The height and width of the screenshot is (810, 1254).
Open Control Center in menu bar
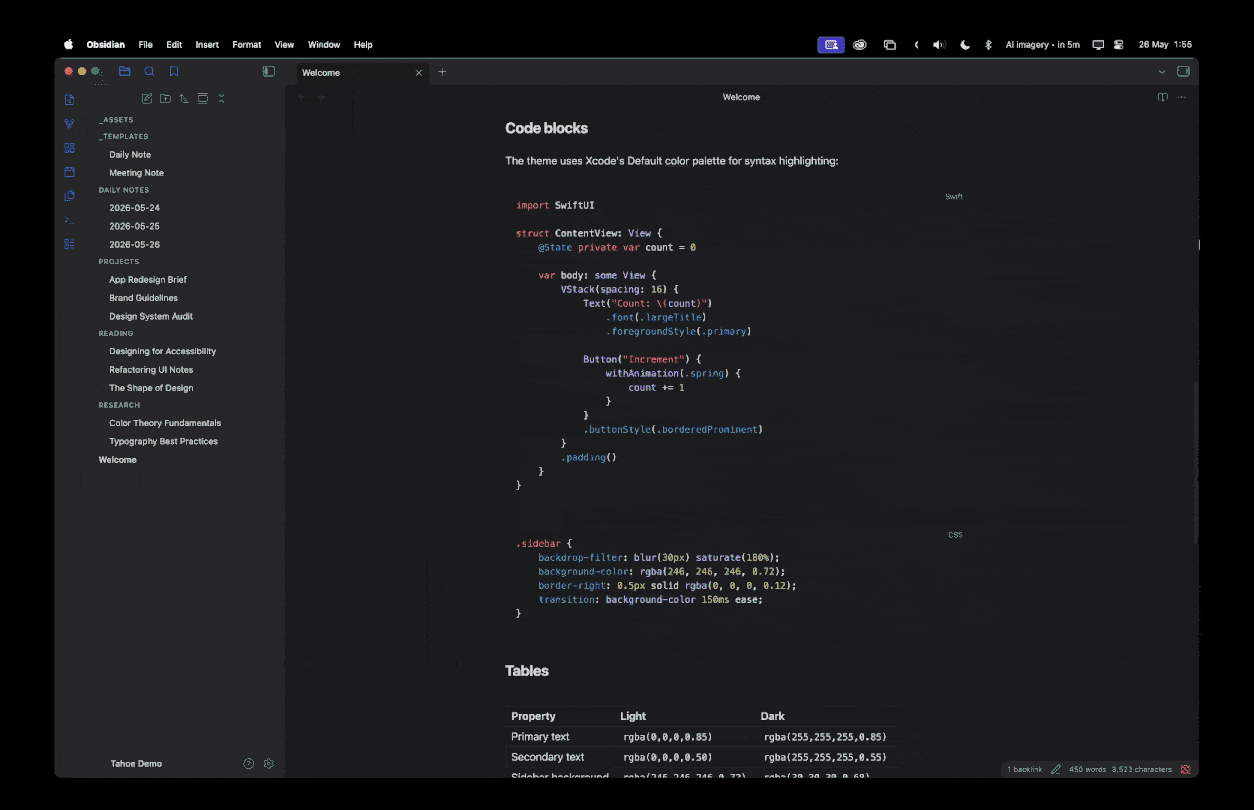click(x=1119, y=45)
